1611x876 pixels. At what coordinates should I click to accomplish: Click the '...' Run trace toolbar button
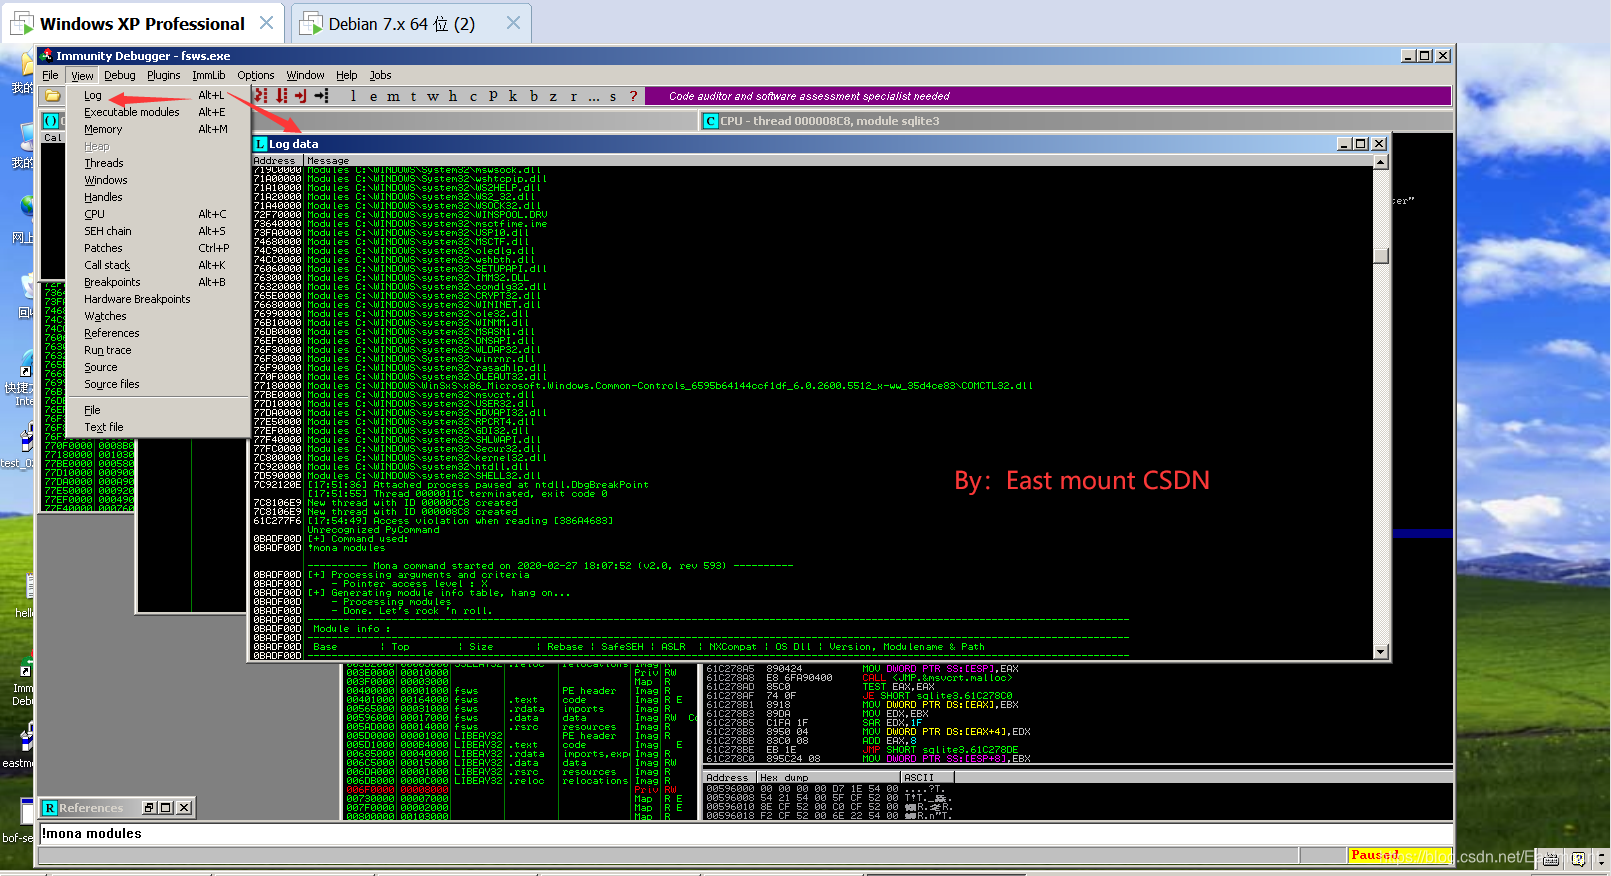pyautogui.click(x=593, y=96)
